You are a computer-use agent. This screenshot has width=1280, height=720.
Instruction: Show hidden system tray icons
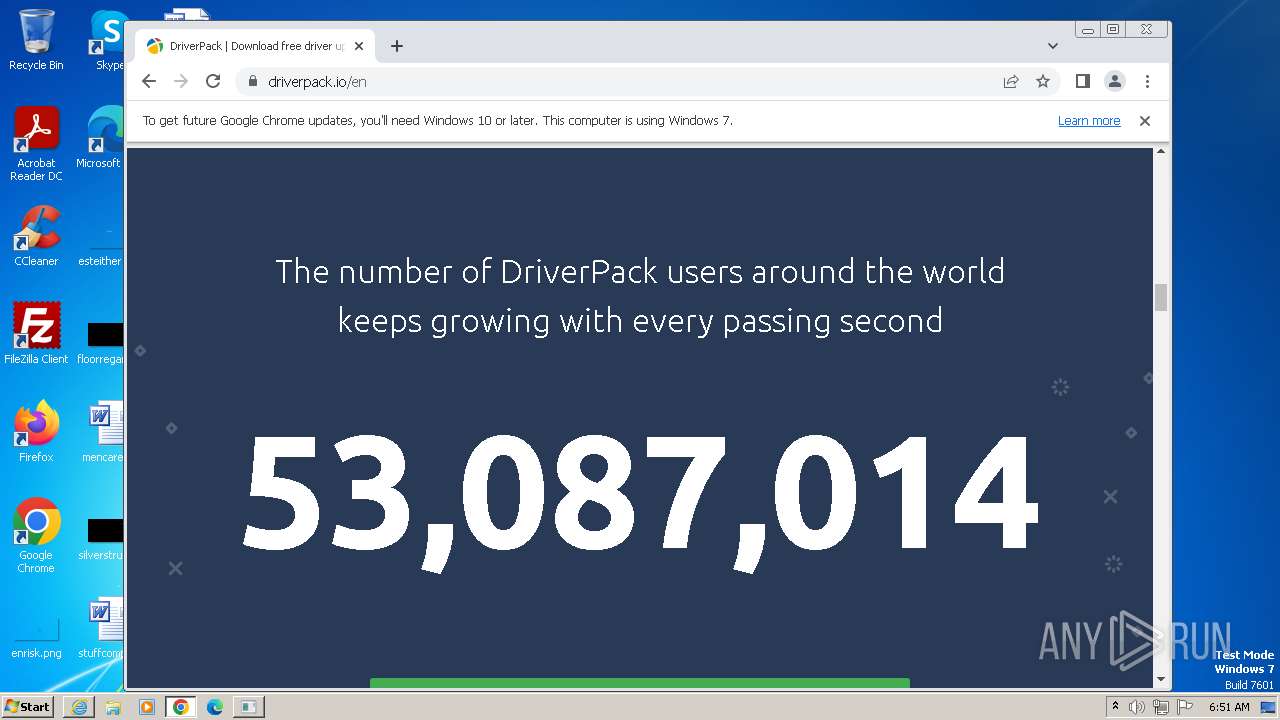(x=1116, y=707)
